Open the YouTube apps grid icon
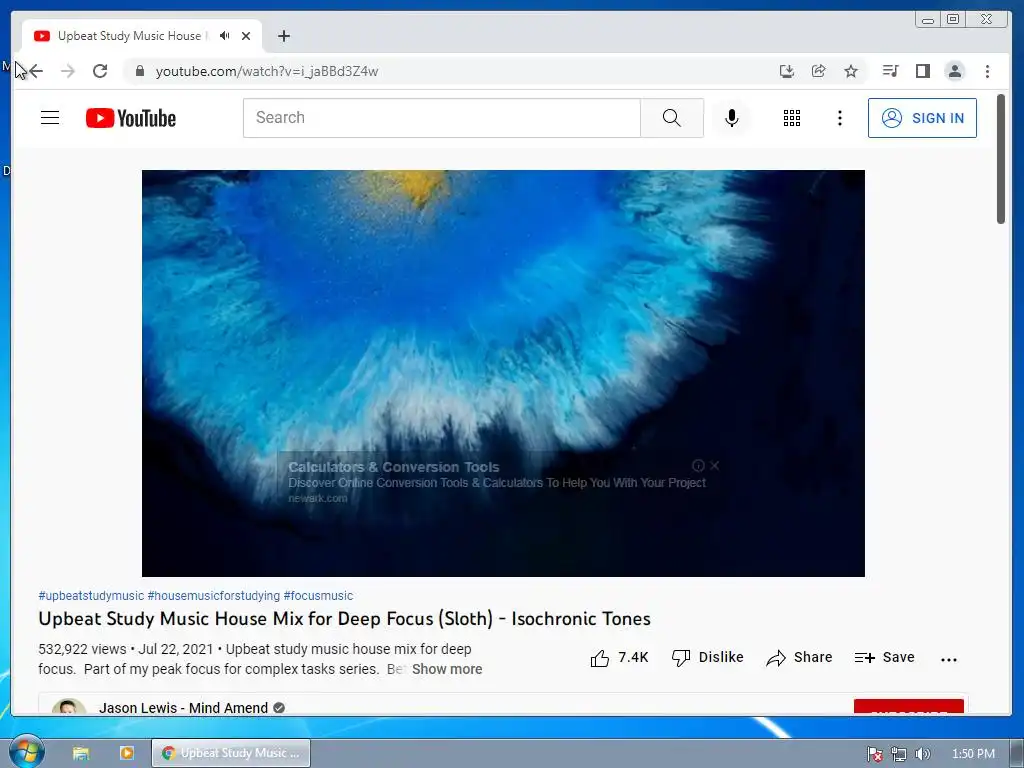1024x768 pixels. tap(792, 118)
